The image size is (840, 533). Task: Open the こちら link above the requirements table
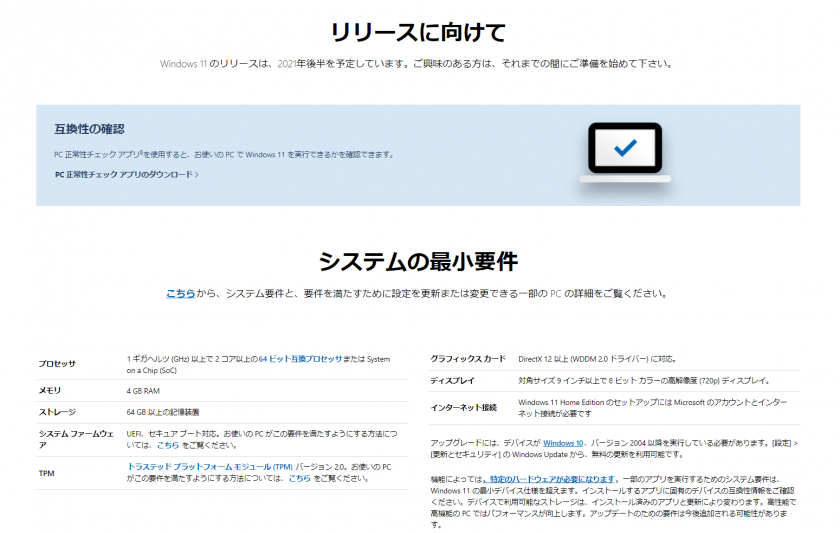(x=180, y=294)
